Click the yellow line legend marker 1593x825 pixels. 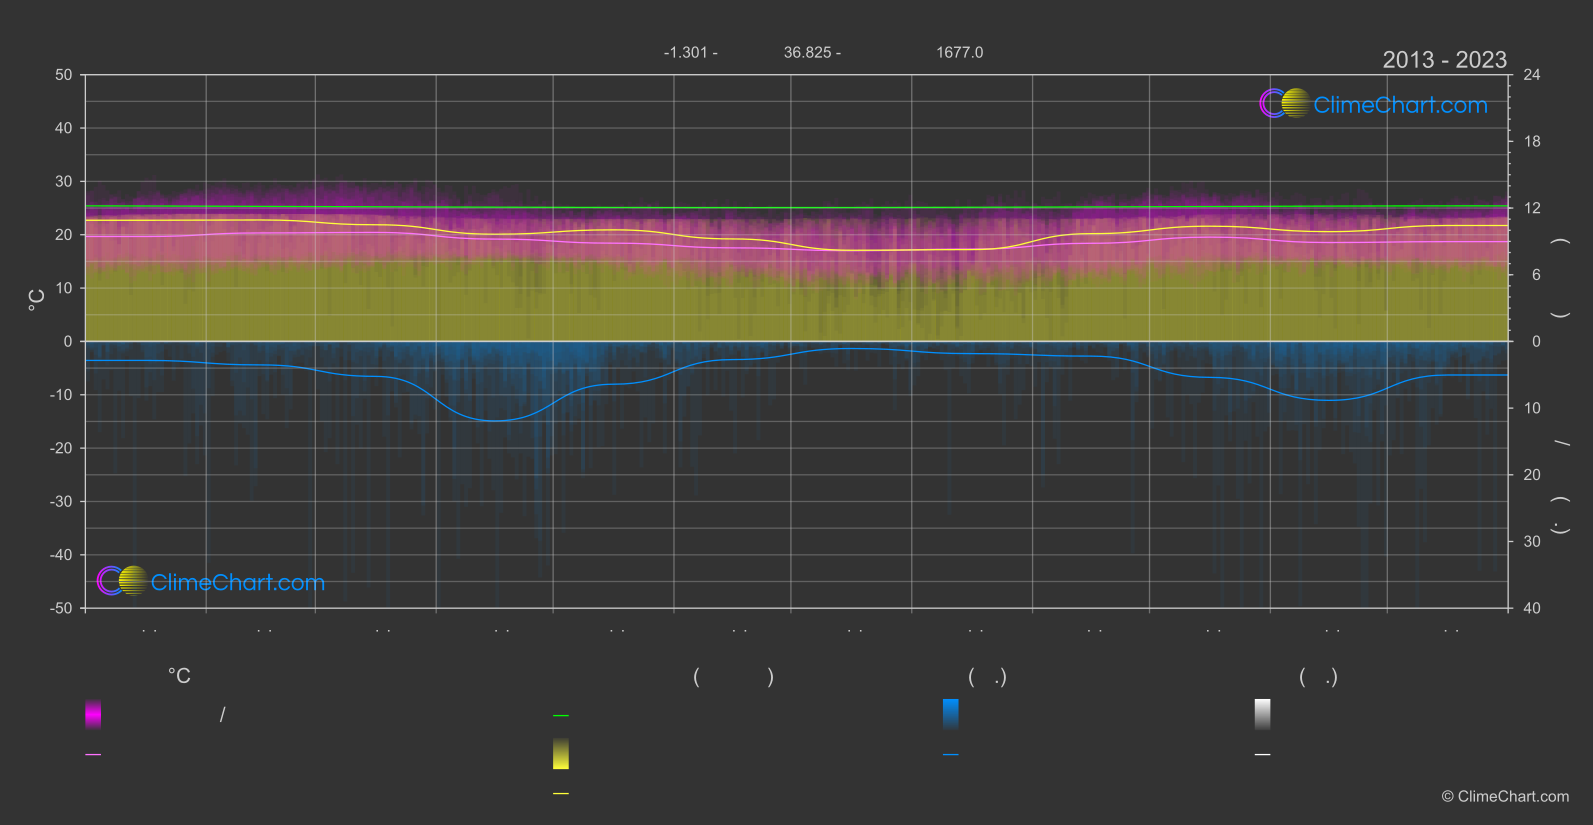(561, 794)
